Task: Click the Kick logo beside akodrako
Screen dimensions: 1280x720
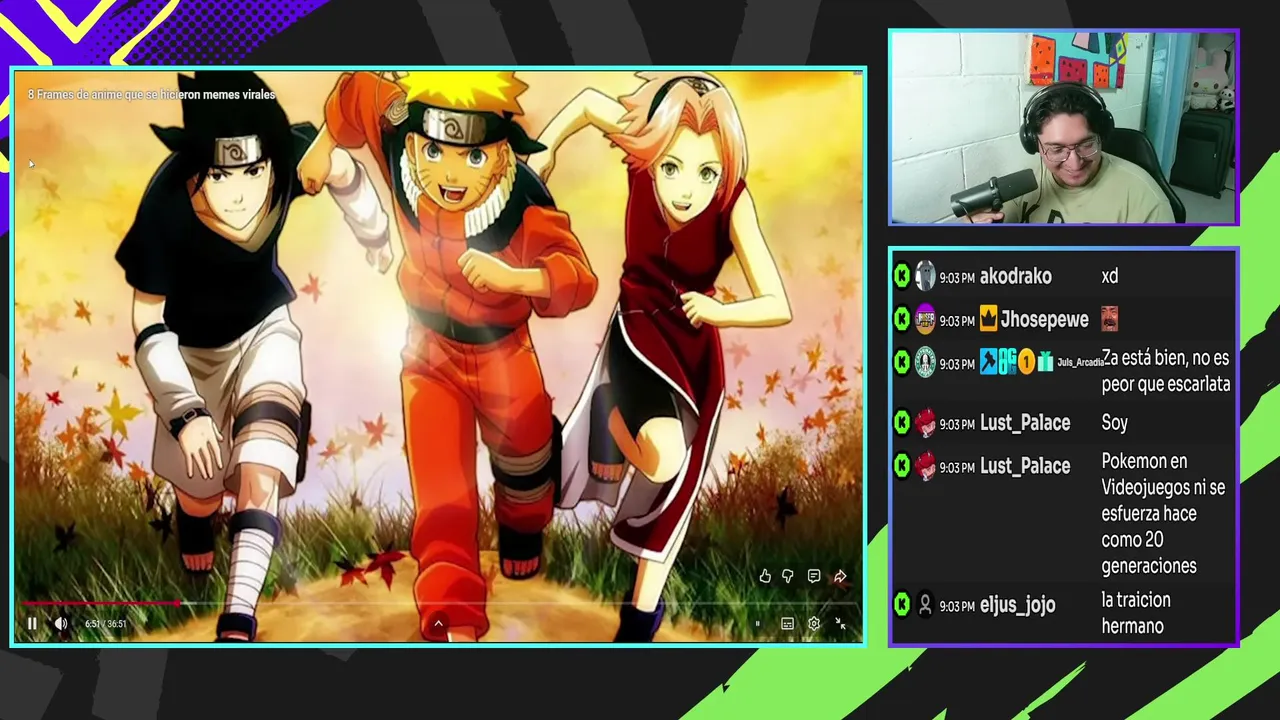Action: 902,276
